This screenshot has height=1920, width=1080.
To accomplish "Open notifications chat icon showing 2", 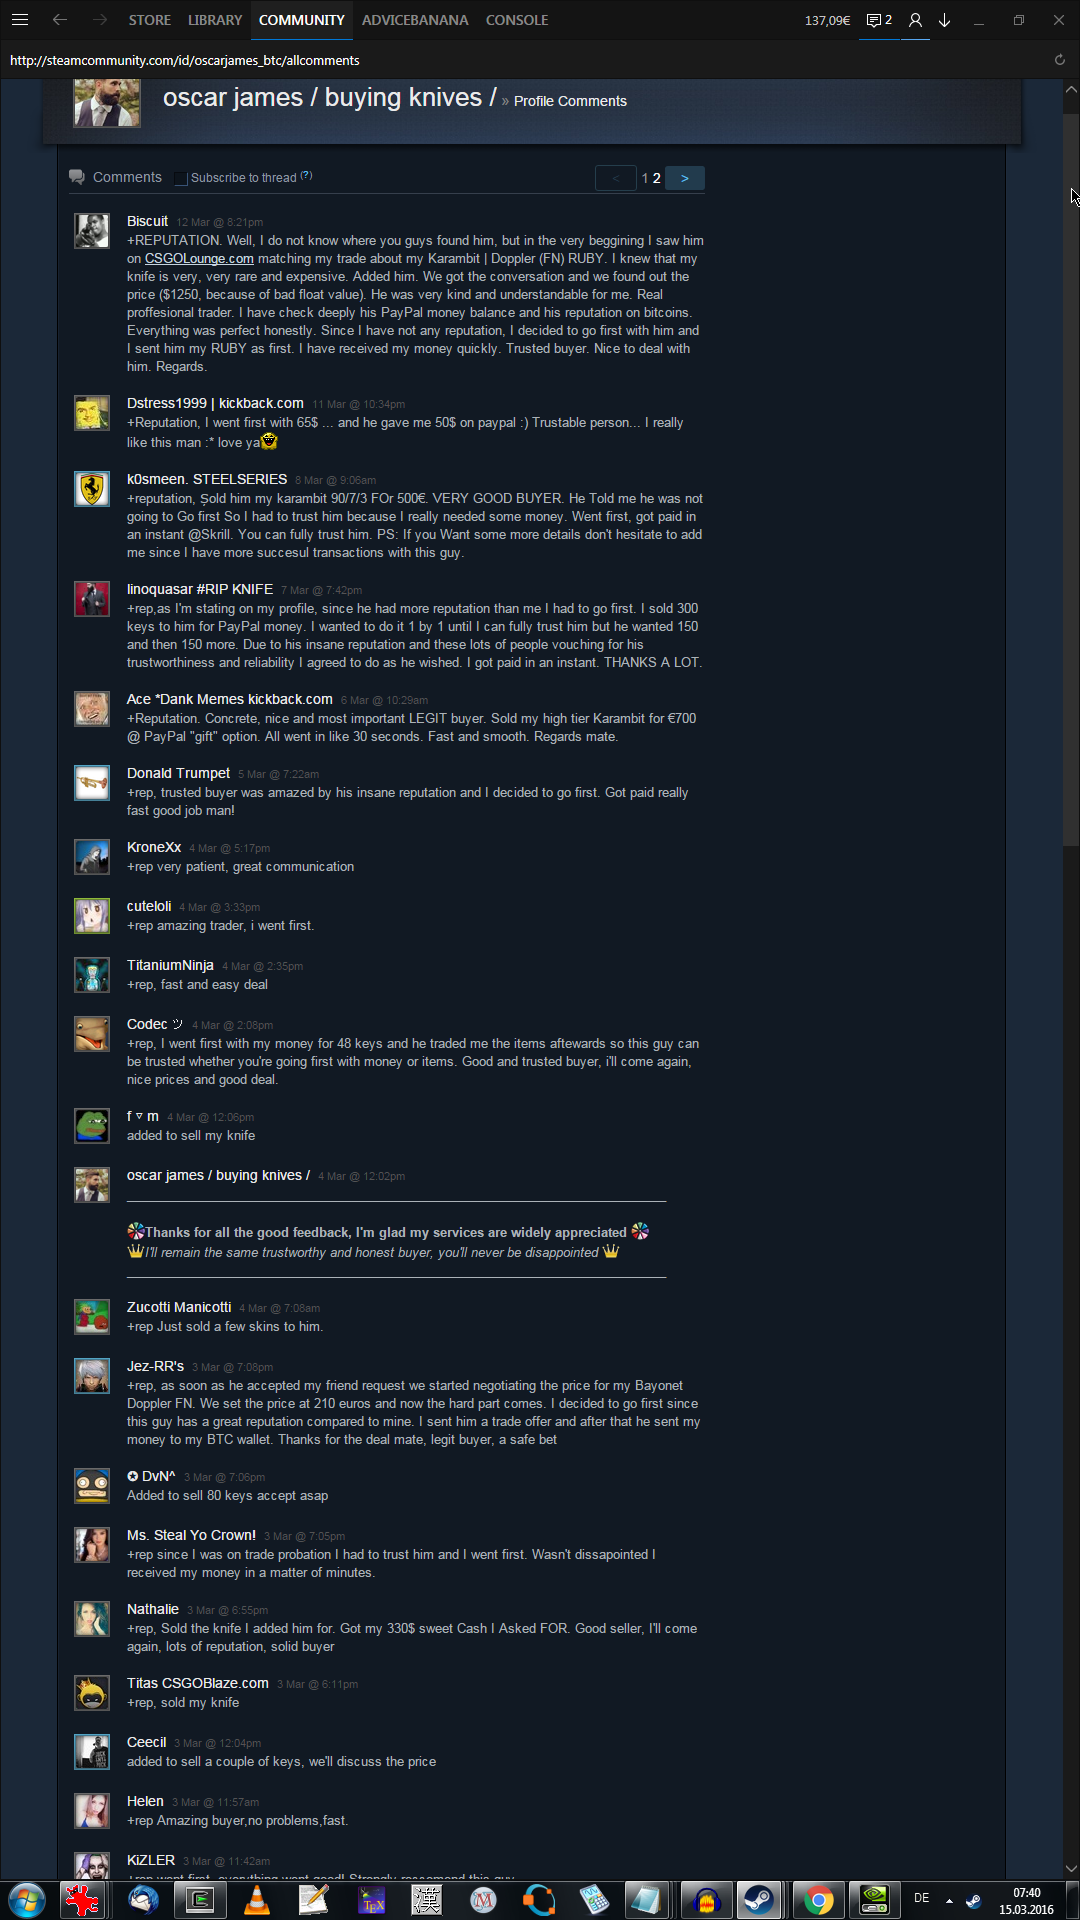I will (x=879, y=20).
